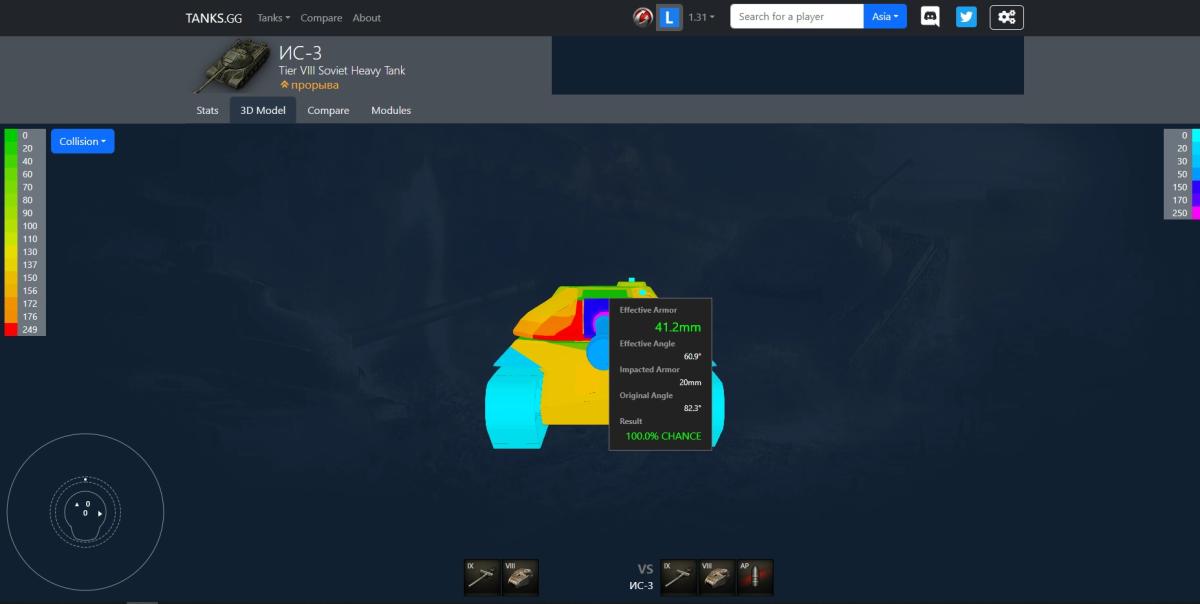
Task: Click the blue L launcher icon
Action: pyautogui.click(x=668, y=17)
